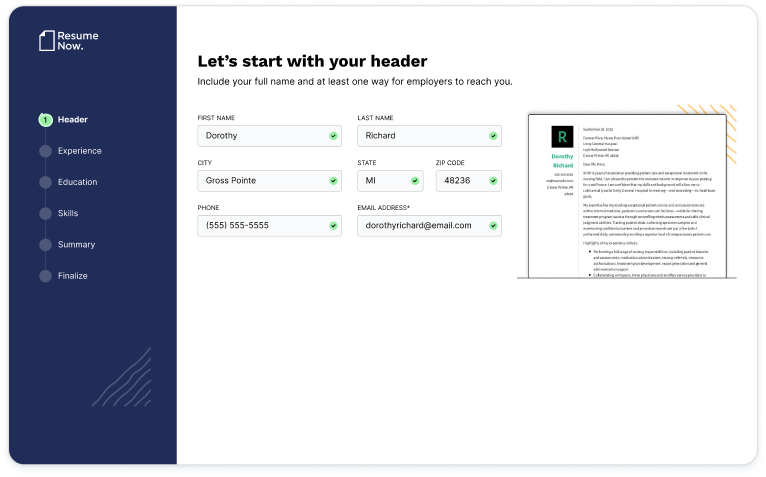Viewport: 766px width, 477px height.
Task: Click the Skills step circle marker
Action: (x=45, y=213)
